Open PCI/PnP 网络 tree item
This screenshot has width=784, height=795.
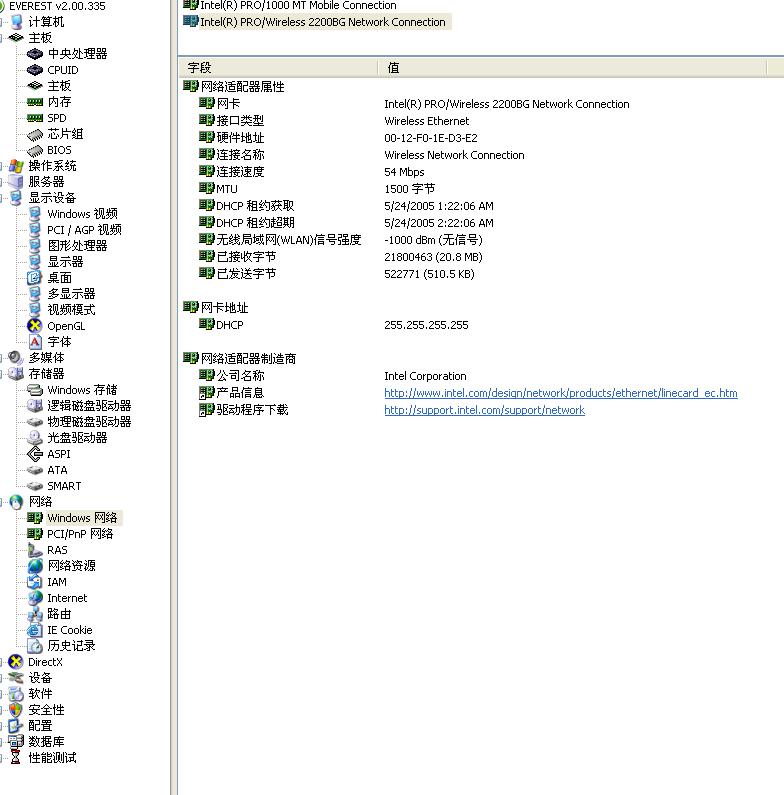click(80, 534)
